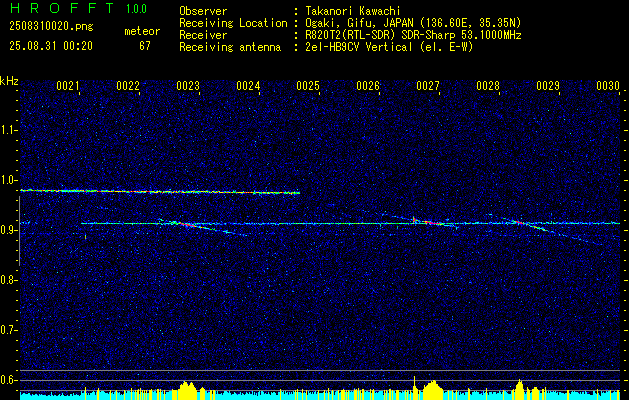Screen dimensions: 629x400
Task: Click frequency axis label 0.8
Action: 8,280
